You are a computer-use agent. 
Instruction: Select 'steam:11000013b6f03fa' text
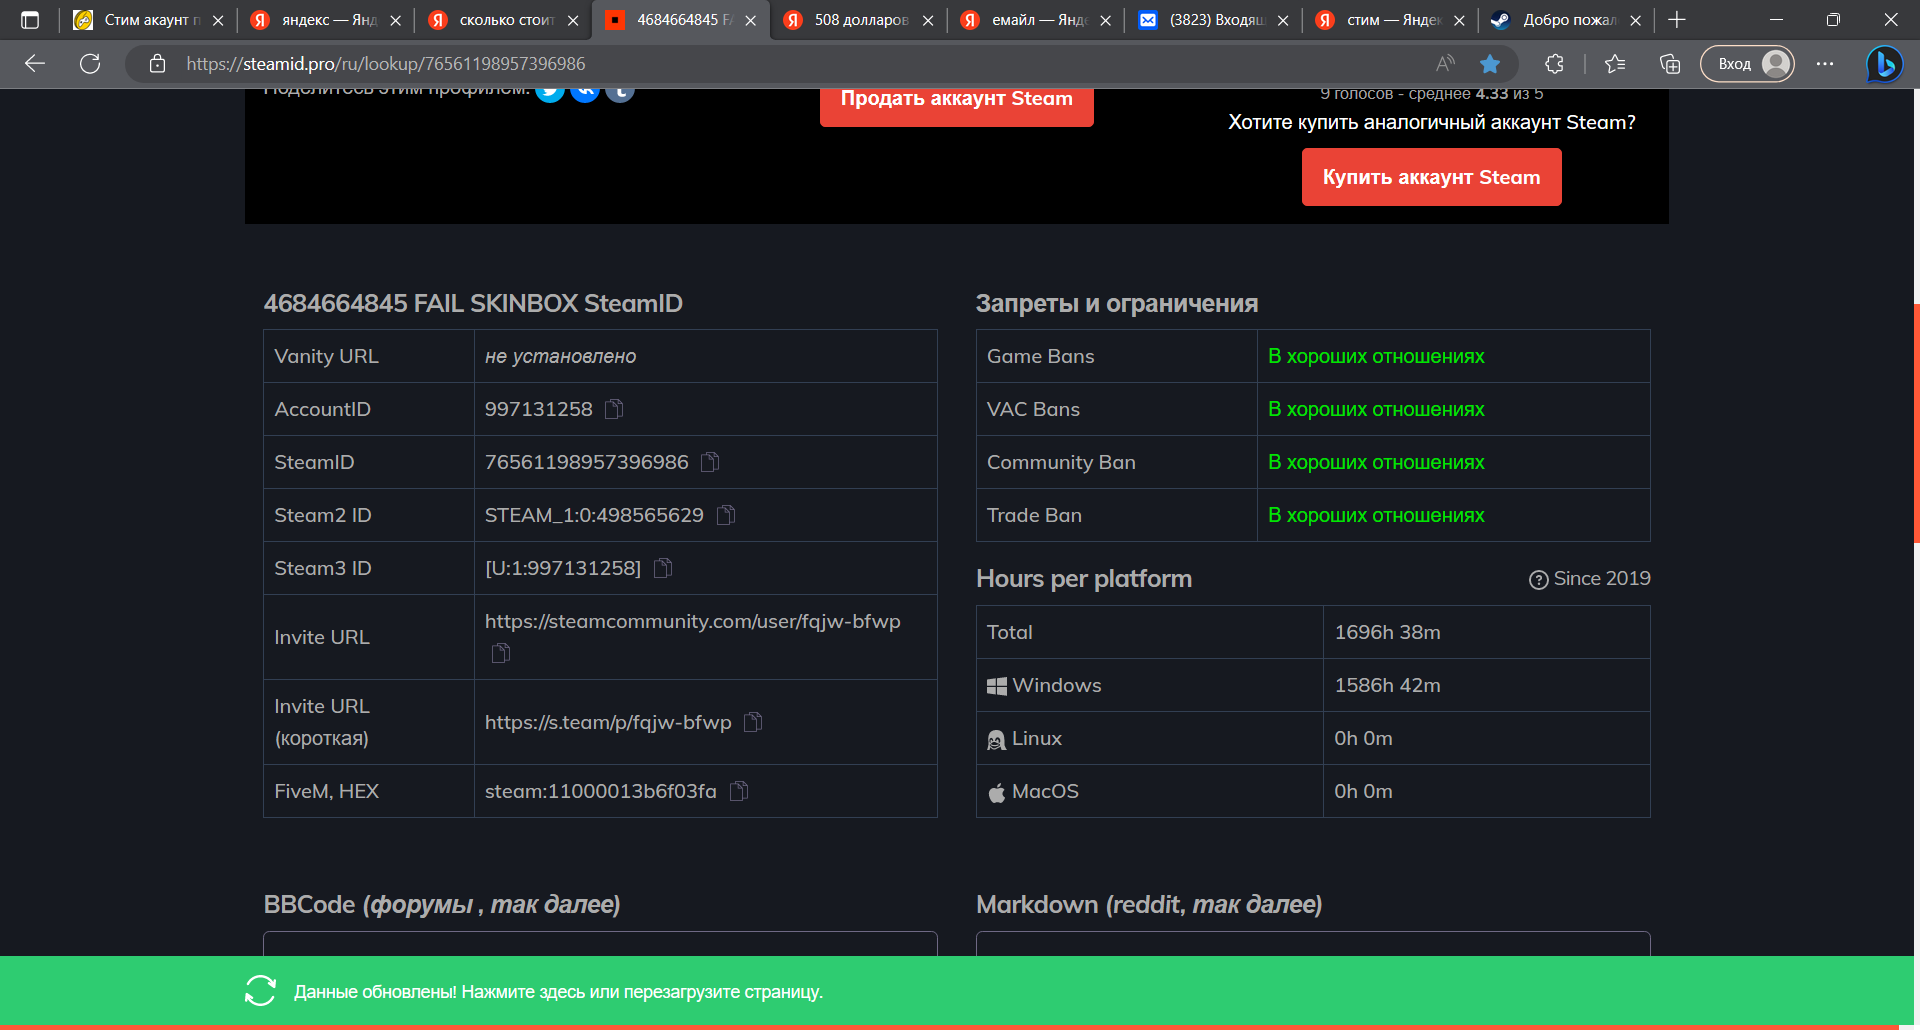pos(601,791)
